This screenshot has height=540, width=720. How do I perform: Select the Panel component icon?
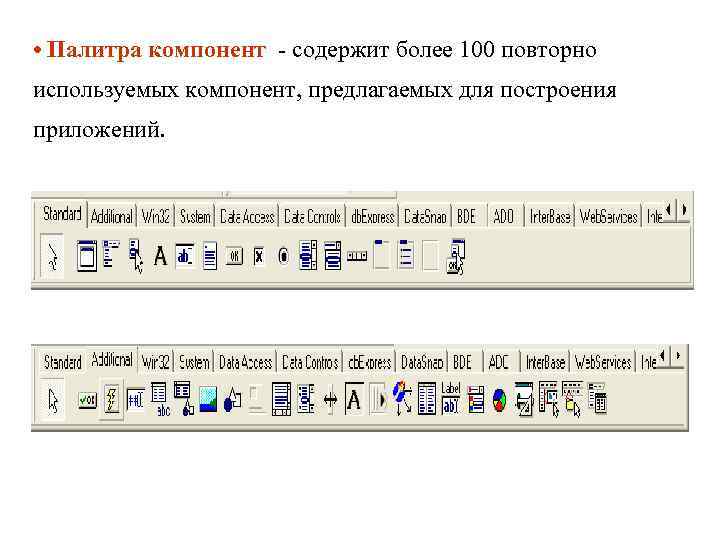click(x=431, y=255)
